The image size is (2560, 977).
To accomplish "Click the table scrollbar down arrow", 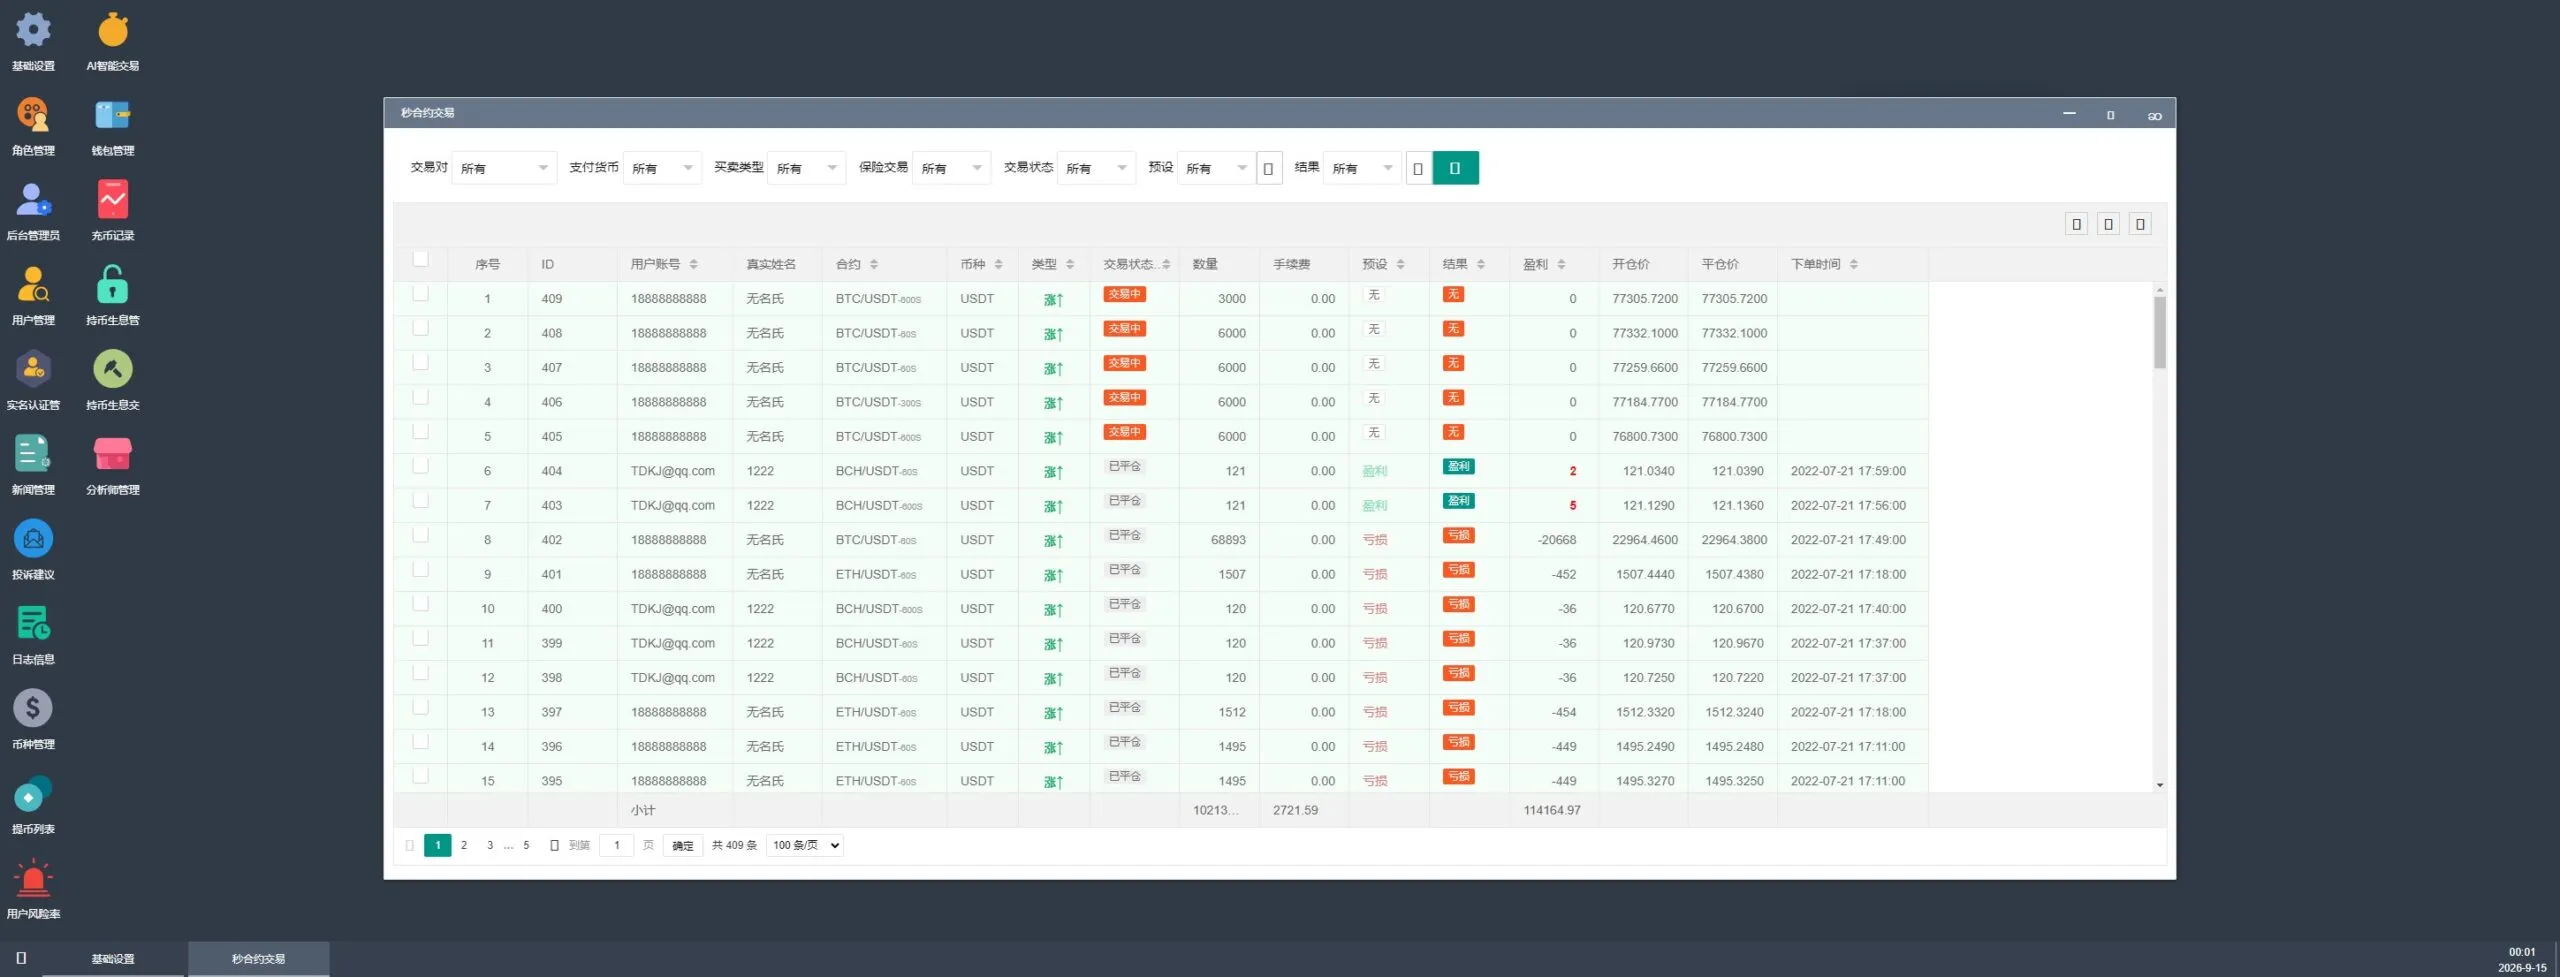I will (x=2160, y=785).
